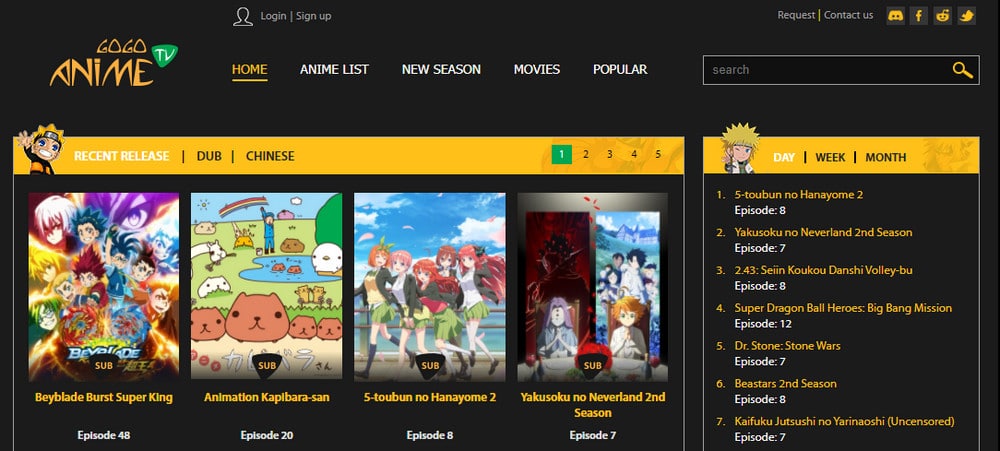The width and height of the screenshot is (1000, 451).
Task: Click the GogoAnime TV logo
Action: pos(113,63)
